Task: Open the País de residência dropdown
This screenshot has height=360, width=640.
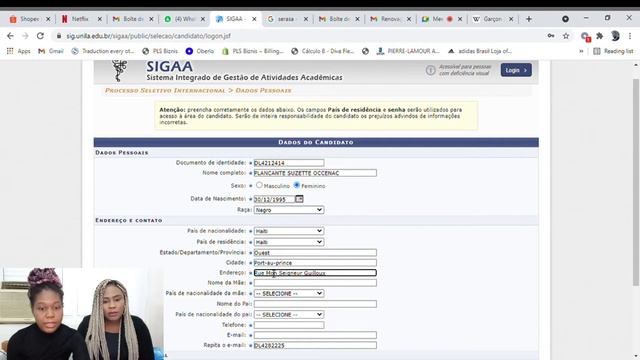Action: click(x=289, y=242)
